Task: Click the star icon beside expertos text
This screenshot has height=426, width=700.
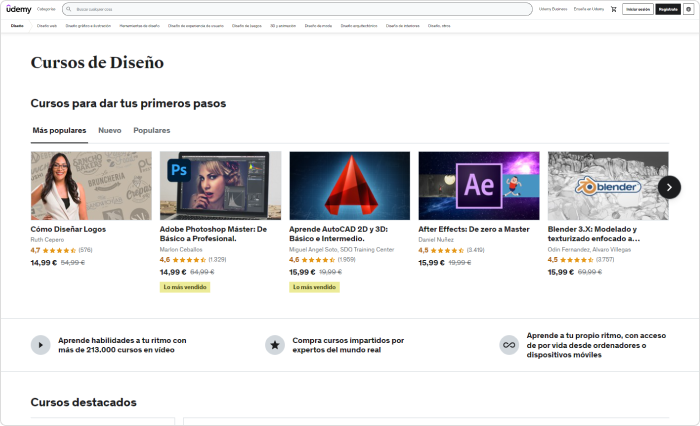Action: tap(275, 345)
